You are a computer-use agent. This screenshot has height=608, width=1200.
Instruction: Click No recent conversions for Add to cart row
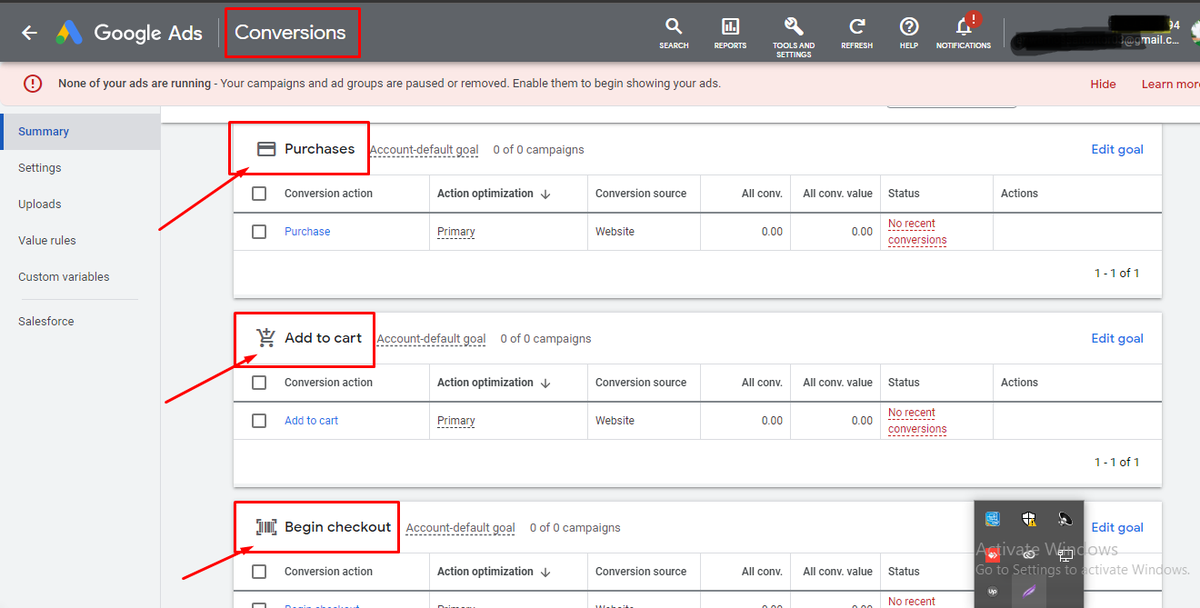click(x=917, y=421)
